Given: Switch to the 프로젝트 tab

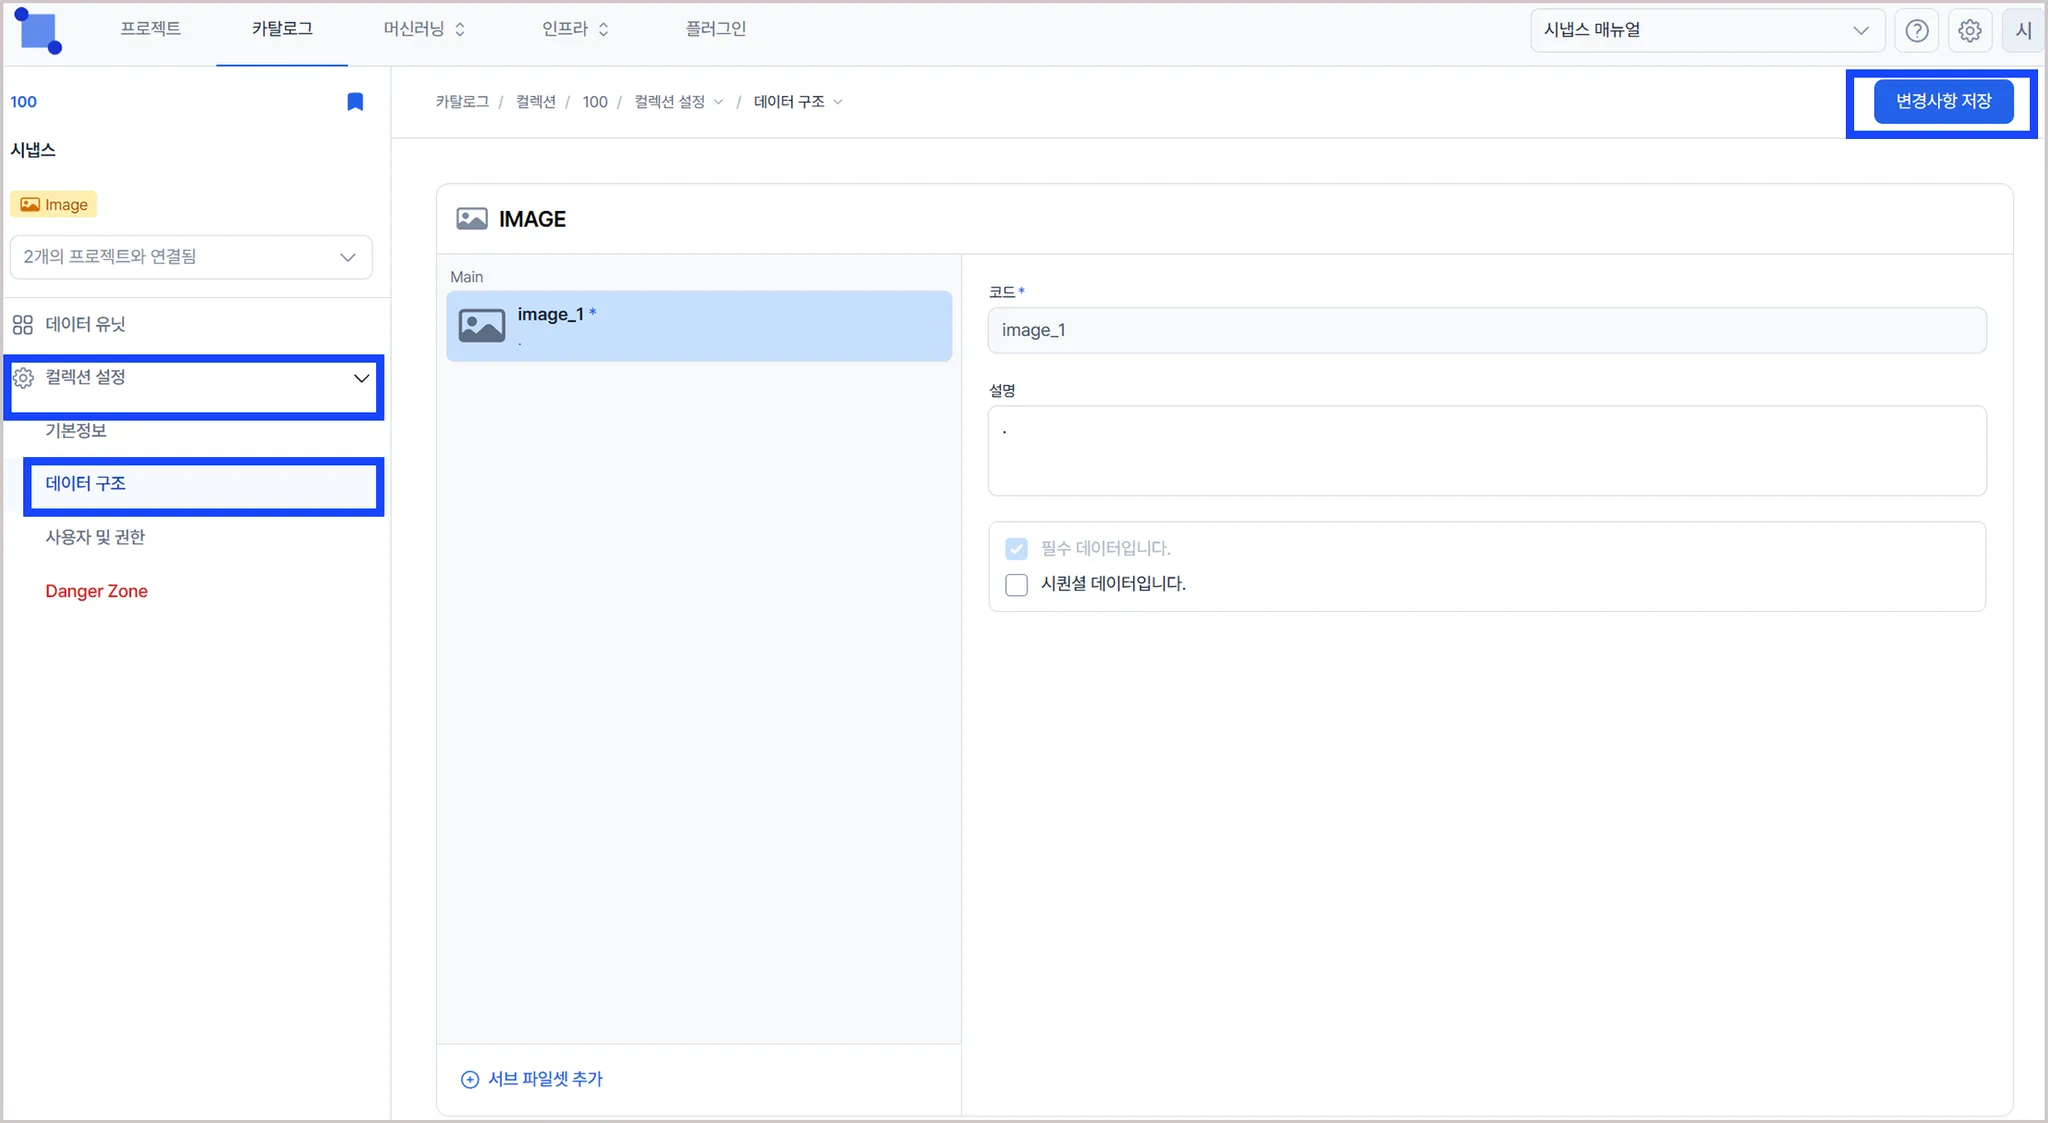Looking at the screenshot, I should point(151,30).
